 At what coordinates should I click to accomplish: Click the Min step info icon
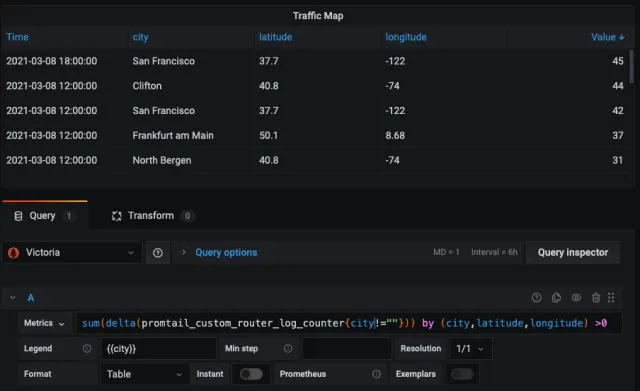(288, 349)
